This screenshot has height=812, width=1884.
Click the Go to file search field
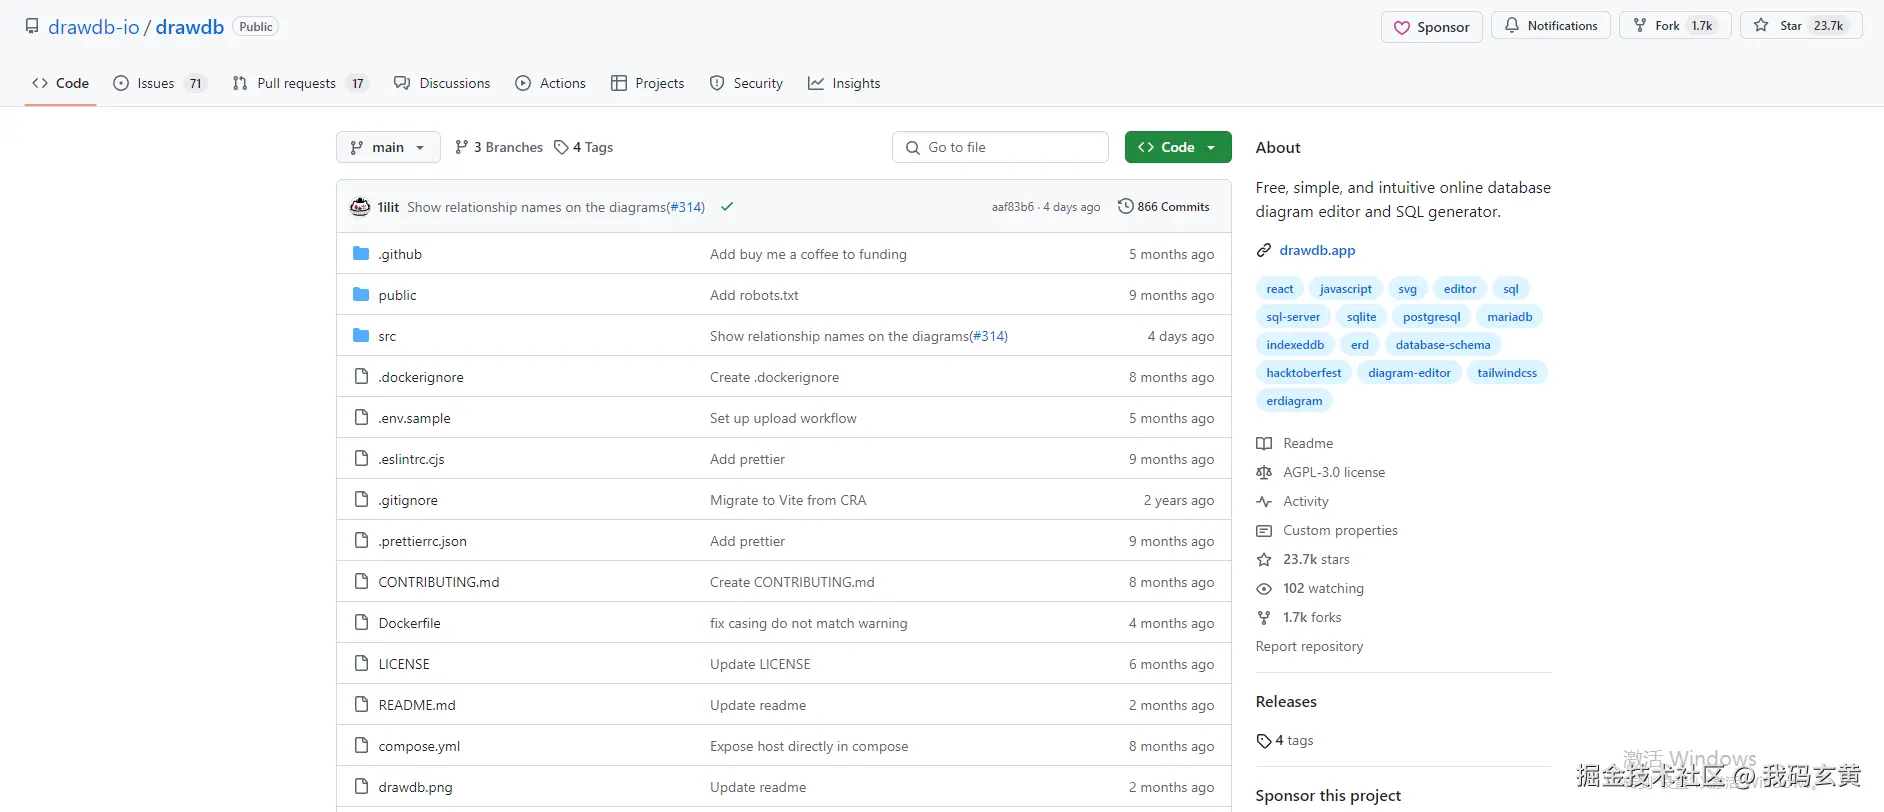(x=1000, y=147)
